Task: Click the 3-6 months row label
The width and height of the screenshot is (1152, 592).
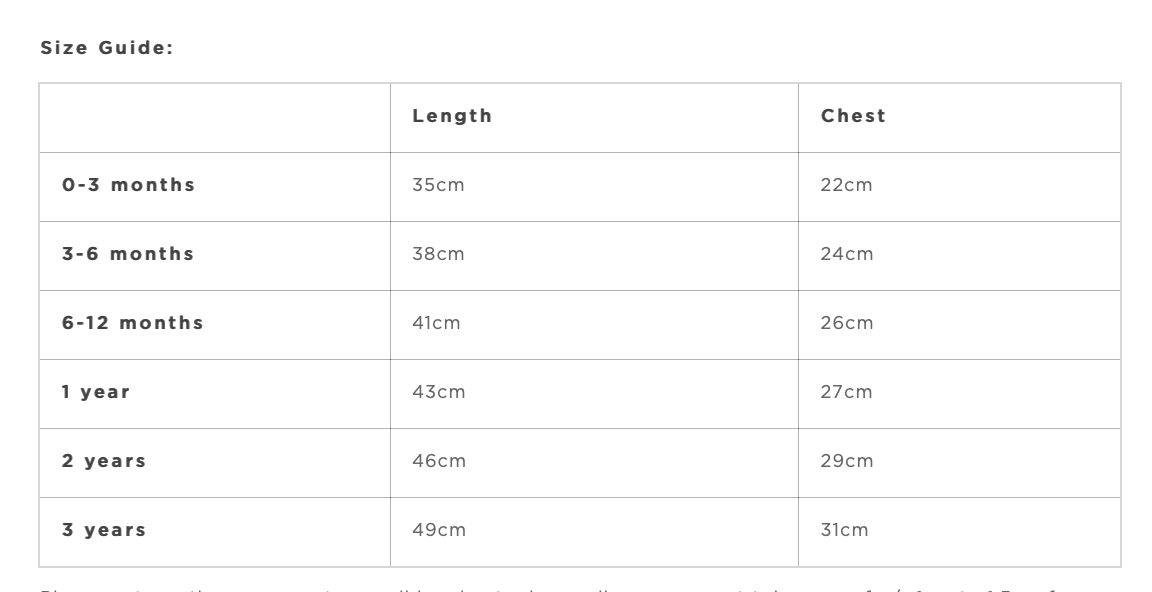Action: click(x=128, y=254)
